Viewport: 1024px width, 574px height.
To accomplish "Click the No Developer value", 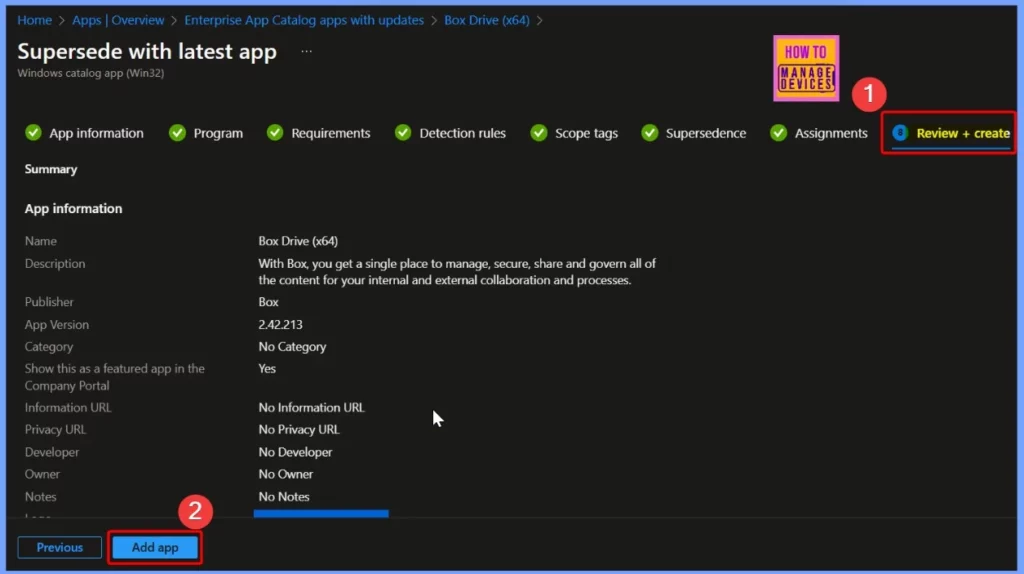I will pos(295,452).
